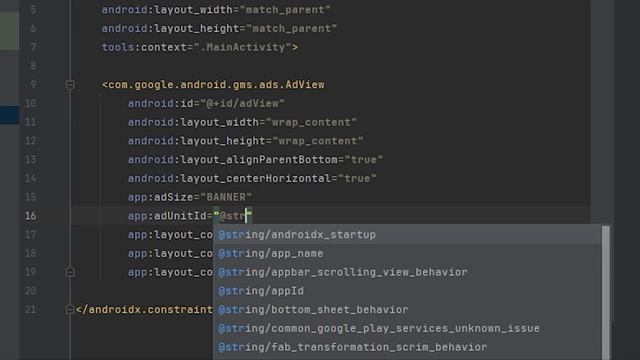Screen dimensions: 640x360
Task: Click the closing androidx.constraint tag on line 21
Action: (x=144, y=310)
